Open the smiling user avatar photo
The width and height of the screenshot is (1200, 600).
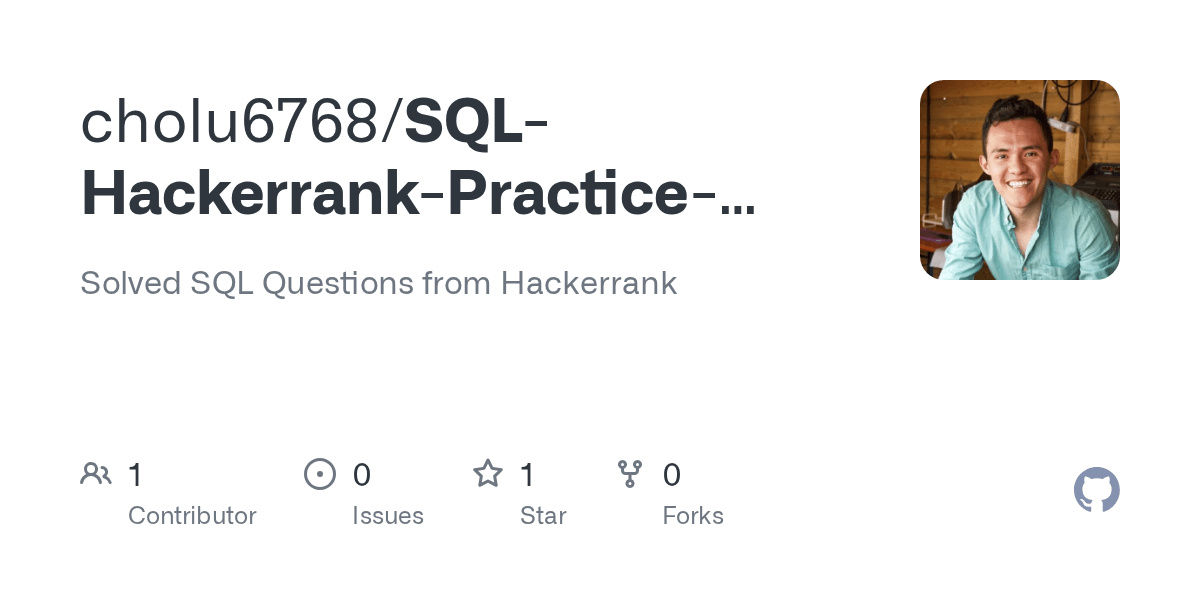(x=1020, y=180)
